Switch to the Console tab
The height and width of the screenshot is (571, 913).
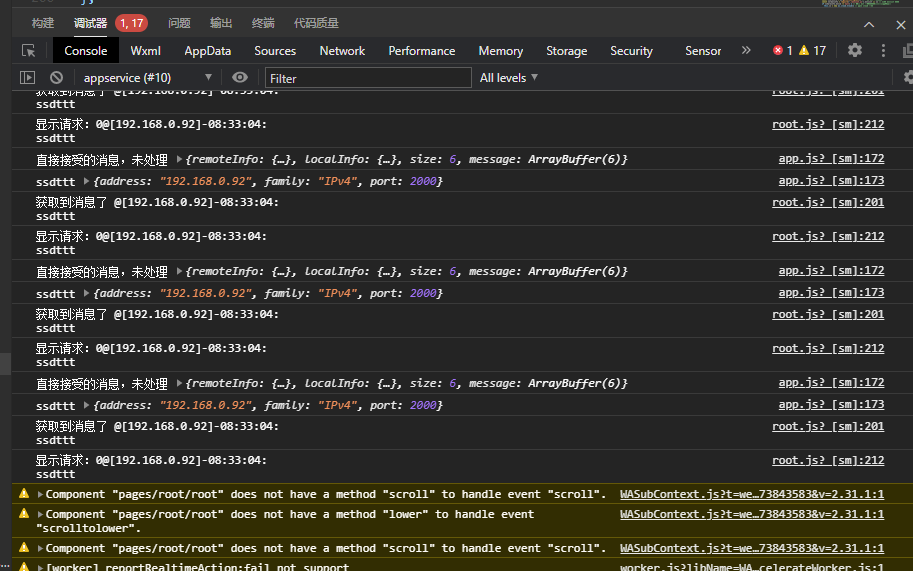86,51
